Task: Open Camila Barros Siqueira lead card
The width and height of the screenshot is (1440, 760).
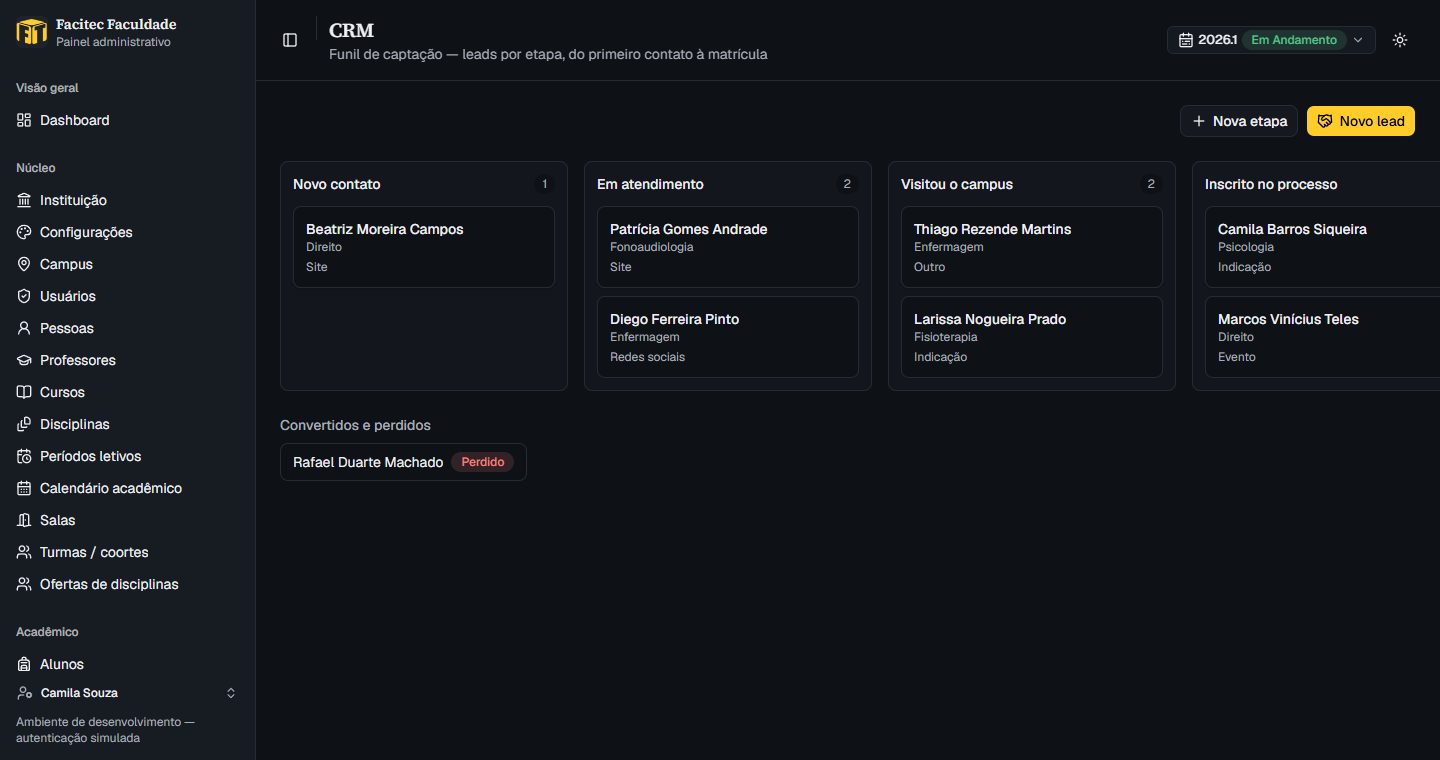Action: click(x=1322, y=247)
